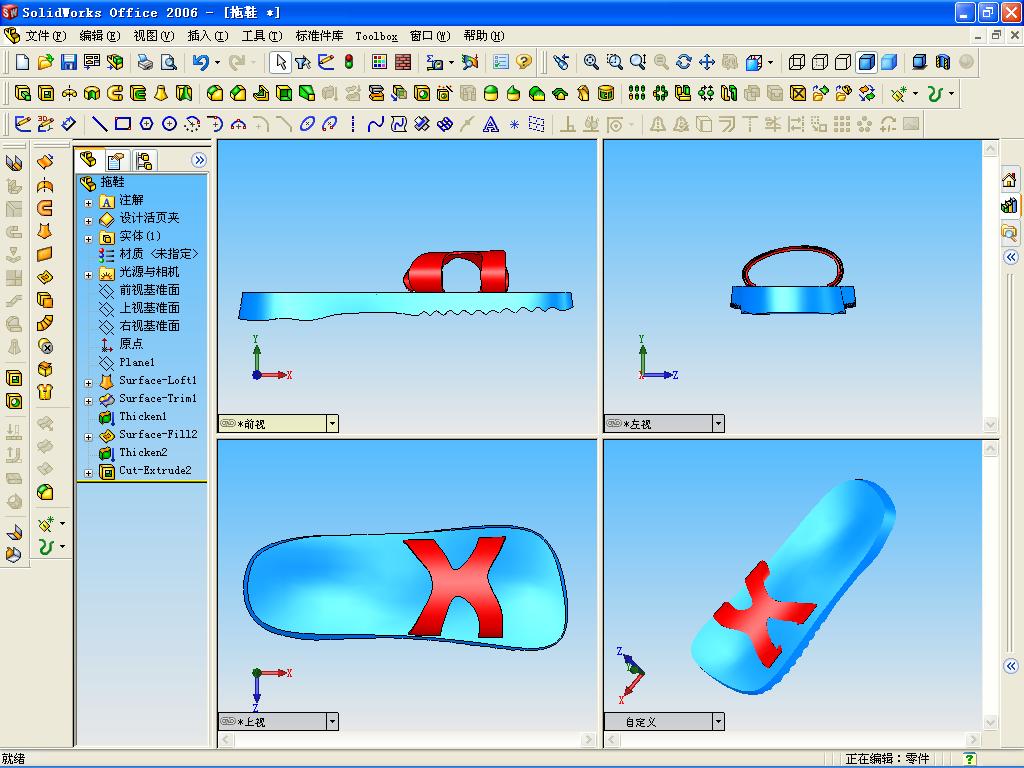Expand the 实体(1) solid bodies node

coord(89,239)
